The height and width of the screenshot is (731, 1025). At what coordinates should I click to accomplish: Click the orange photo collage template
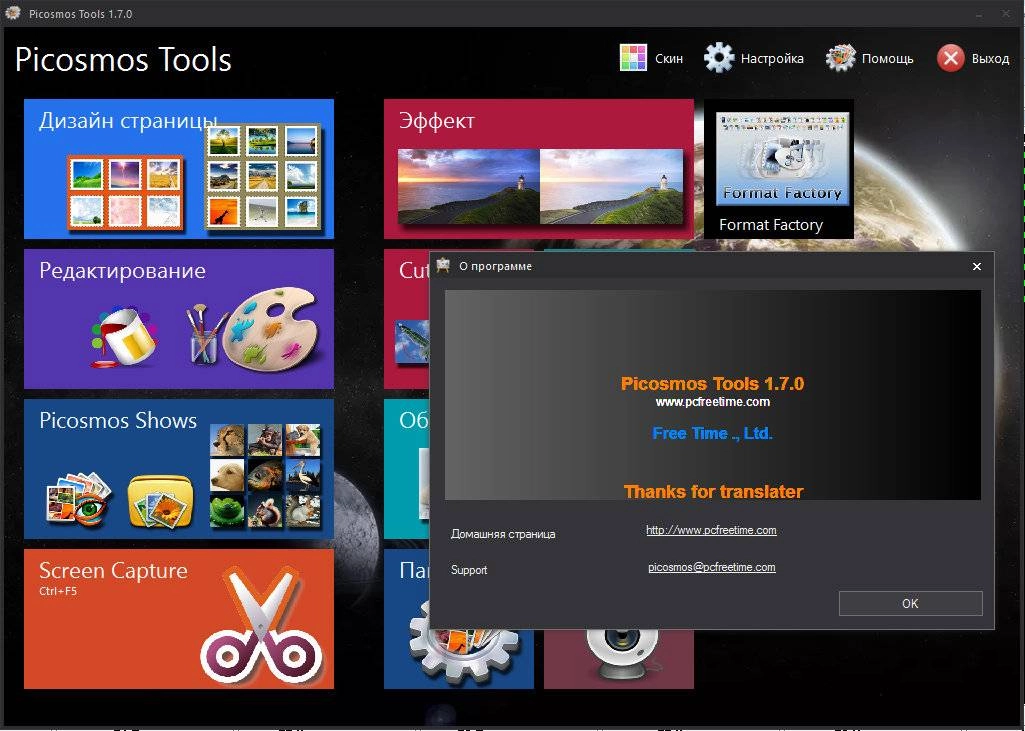[x=125, y=193]
